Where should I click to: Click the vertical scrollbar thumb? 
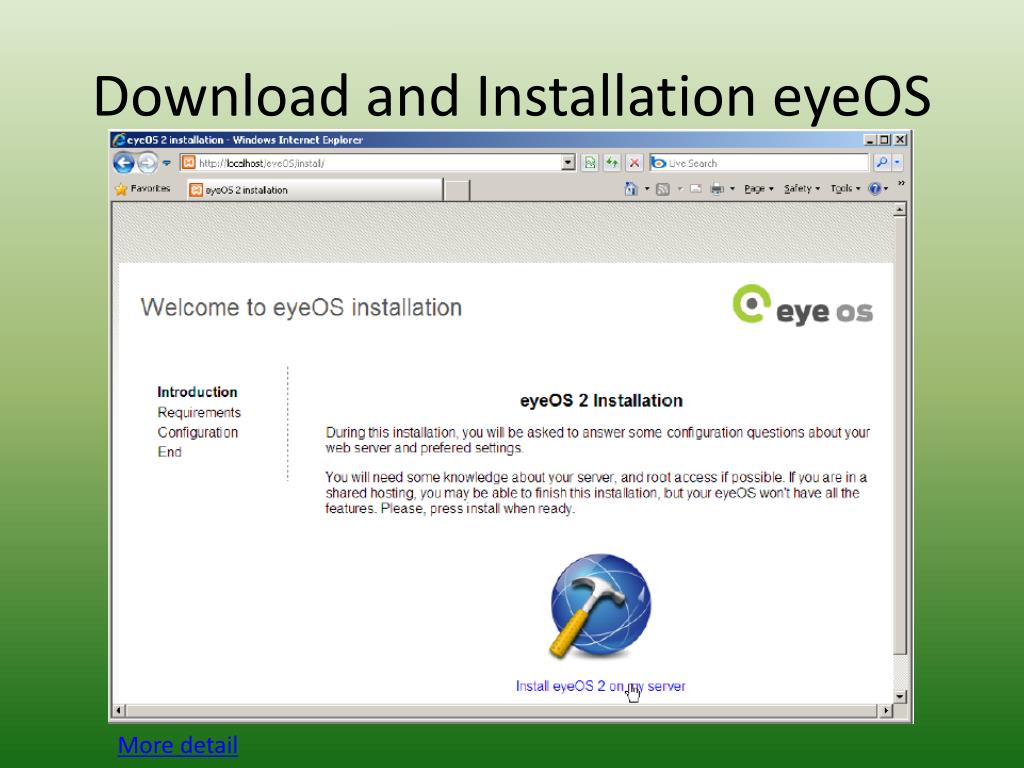(x=900, y=436)
